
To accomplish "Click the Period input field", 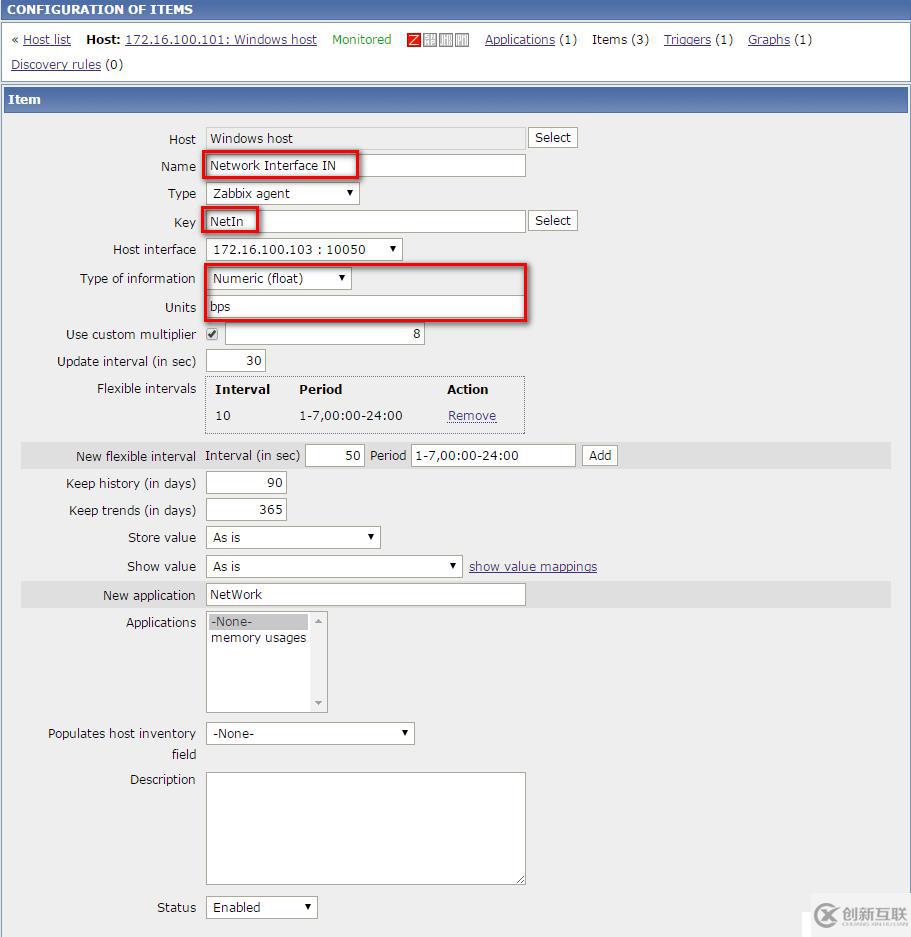I will click(x=493, y=455).
